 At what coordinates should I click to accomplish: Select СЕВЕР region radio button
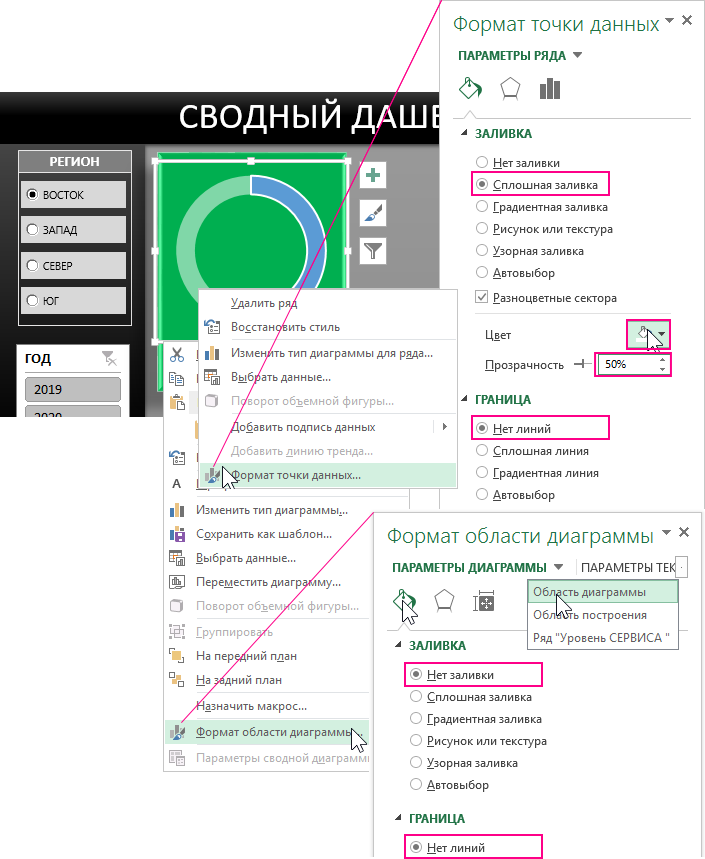[x=32, y=266]
